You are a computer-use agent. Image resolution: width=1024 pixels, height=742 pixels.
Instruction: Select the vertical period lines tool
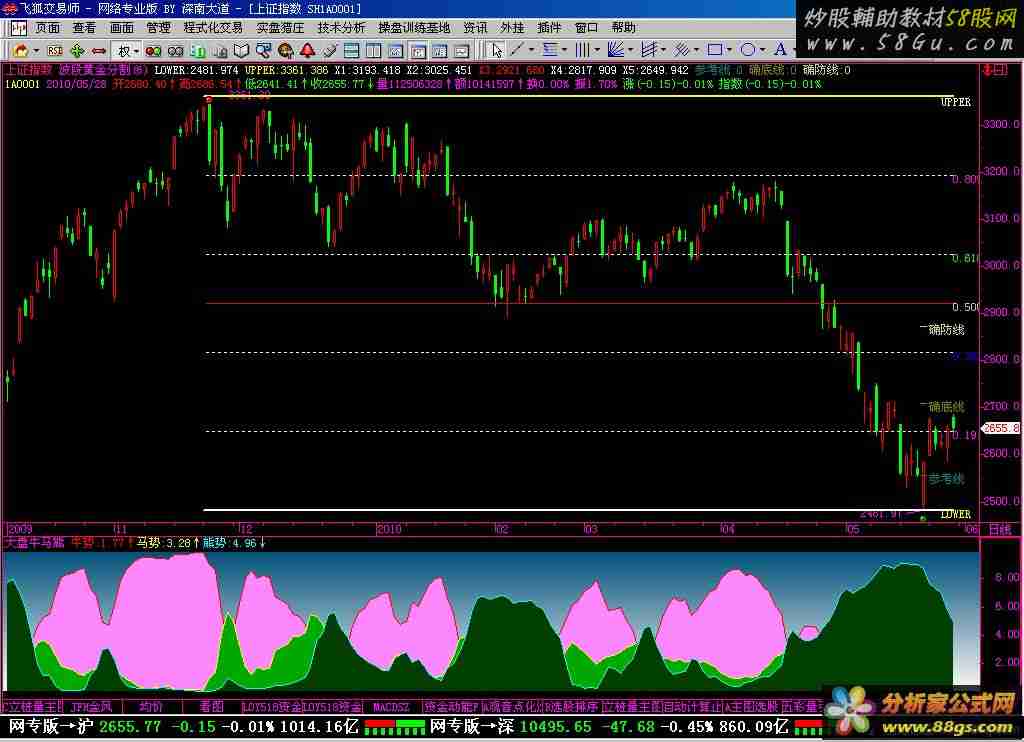click(x=582, y=50)
